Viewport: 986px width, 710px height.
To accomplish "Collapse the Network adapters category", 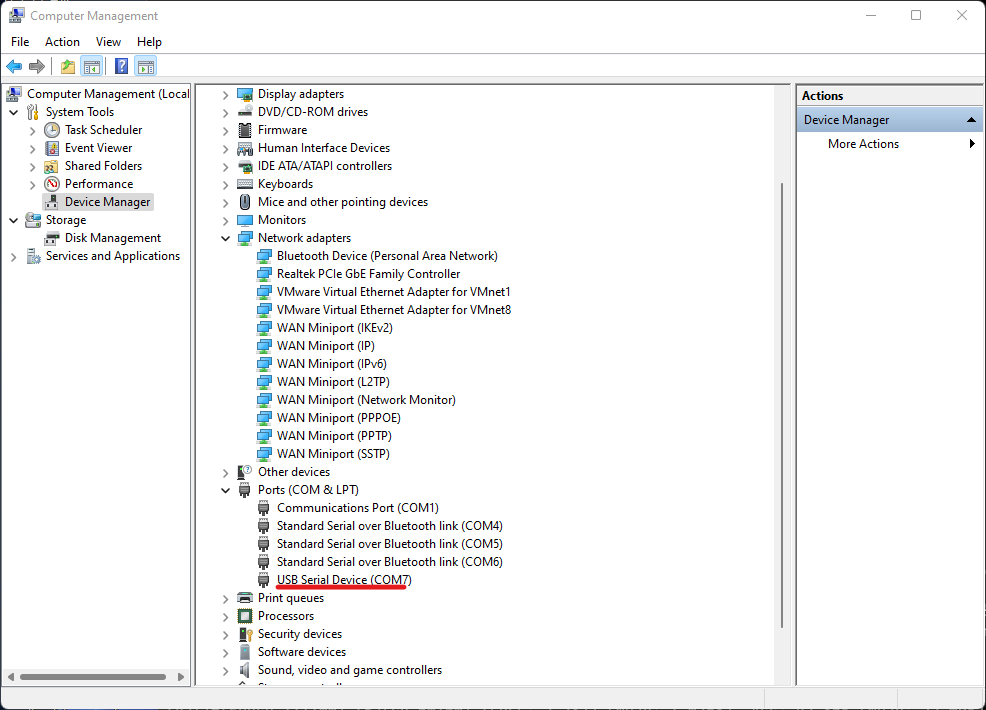I will (225, 238).
